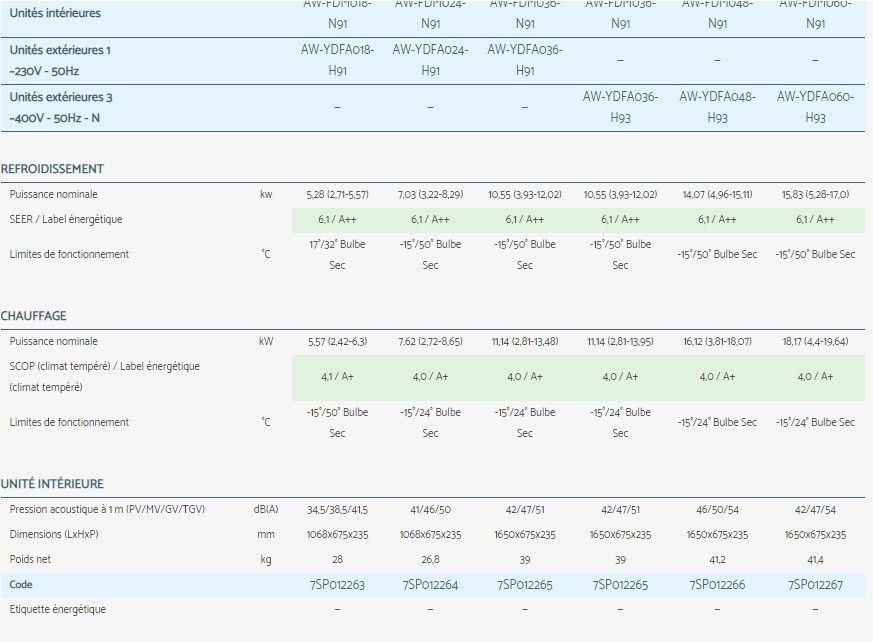Click outdoor unit AW-YDFA018-H91 cell

tap(337, 60)
